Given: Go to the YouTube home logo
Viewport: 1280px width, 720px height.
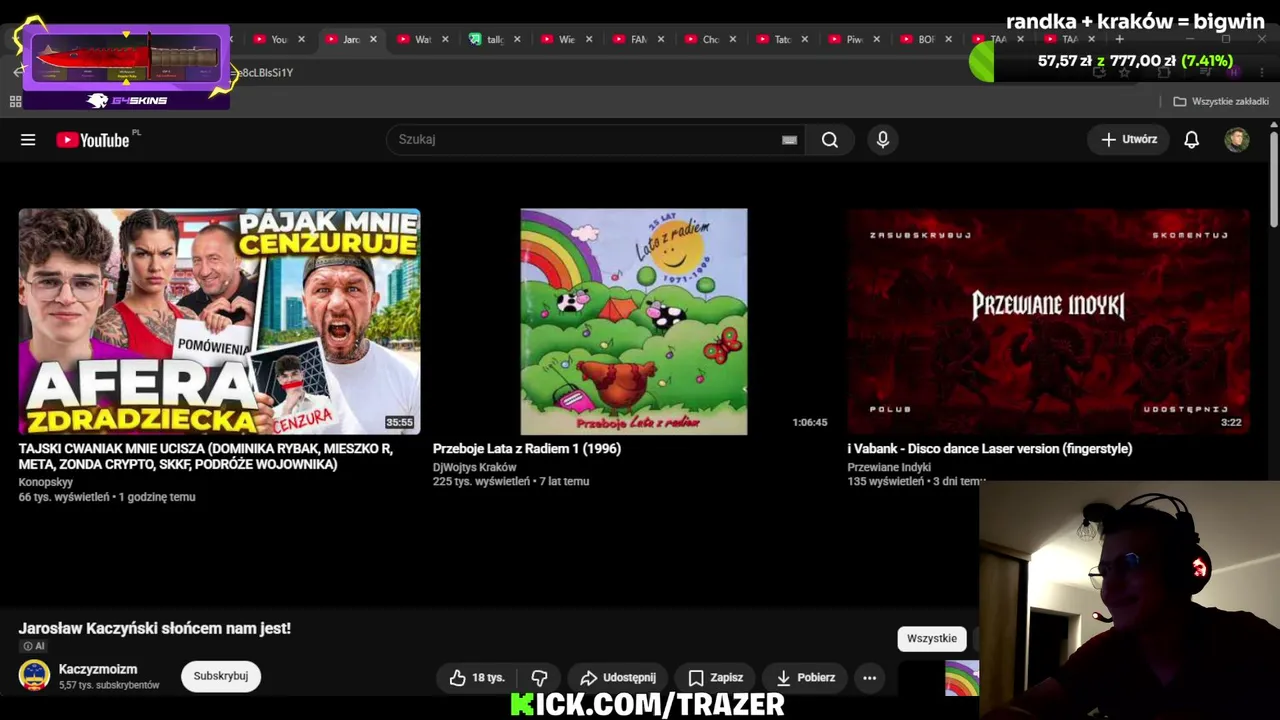Looking at the screenshot, I should pyautogui.click(x=93, y=140).
